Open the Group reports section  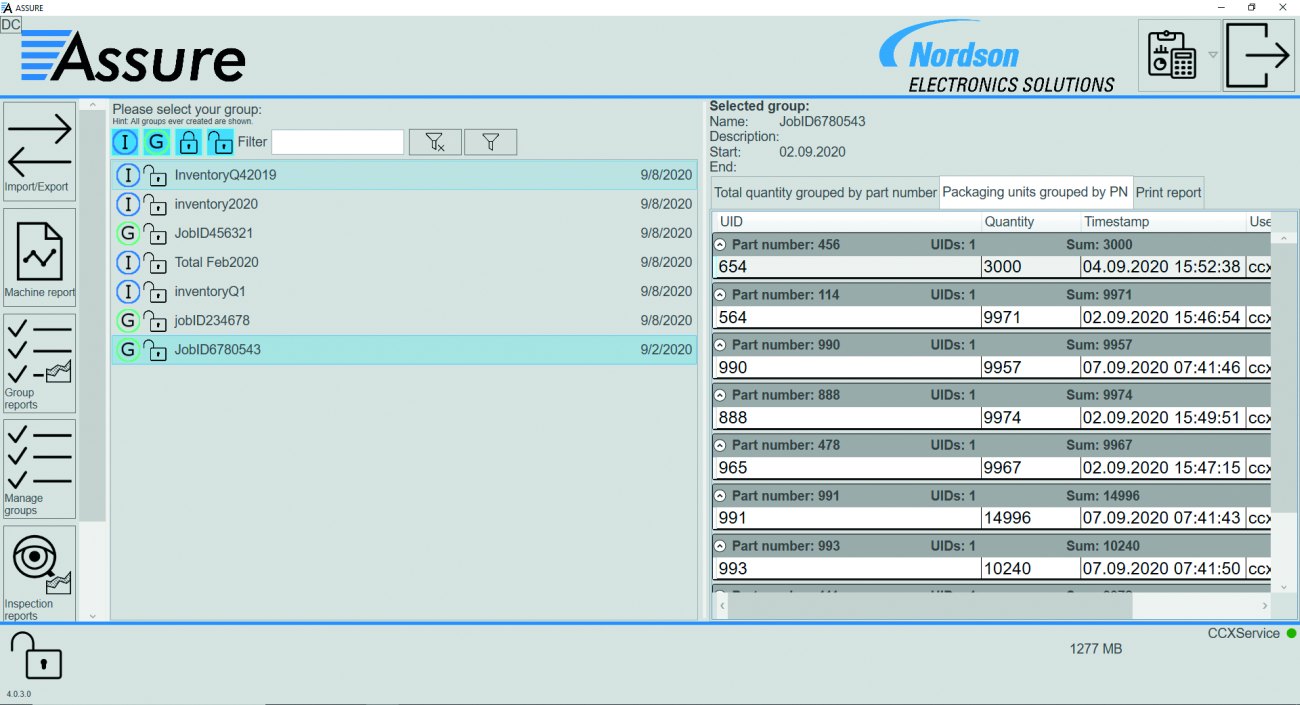coord(40,363)
